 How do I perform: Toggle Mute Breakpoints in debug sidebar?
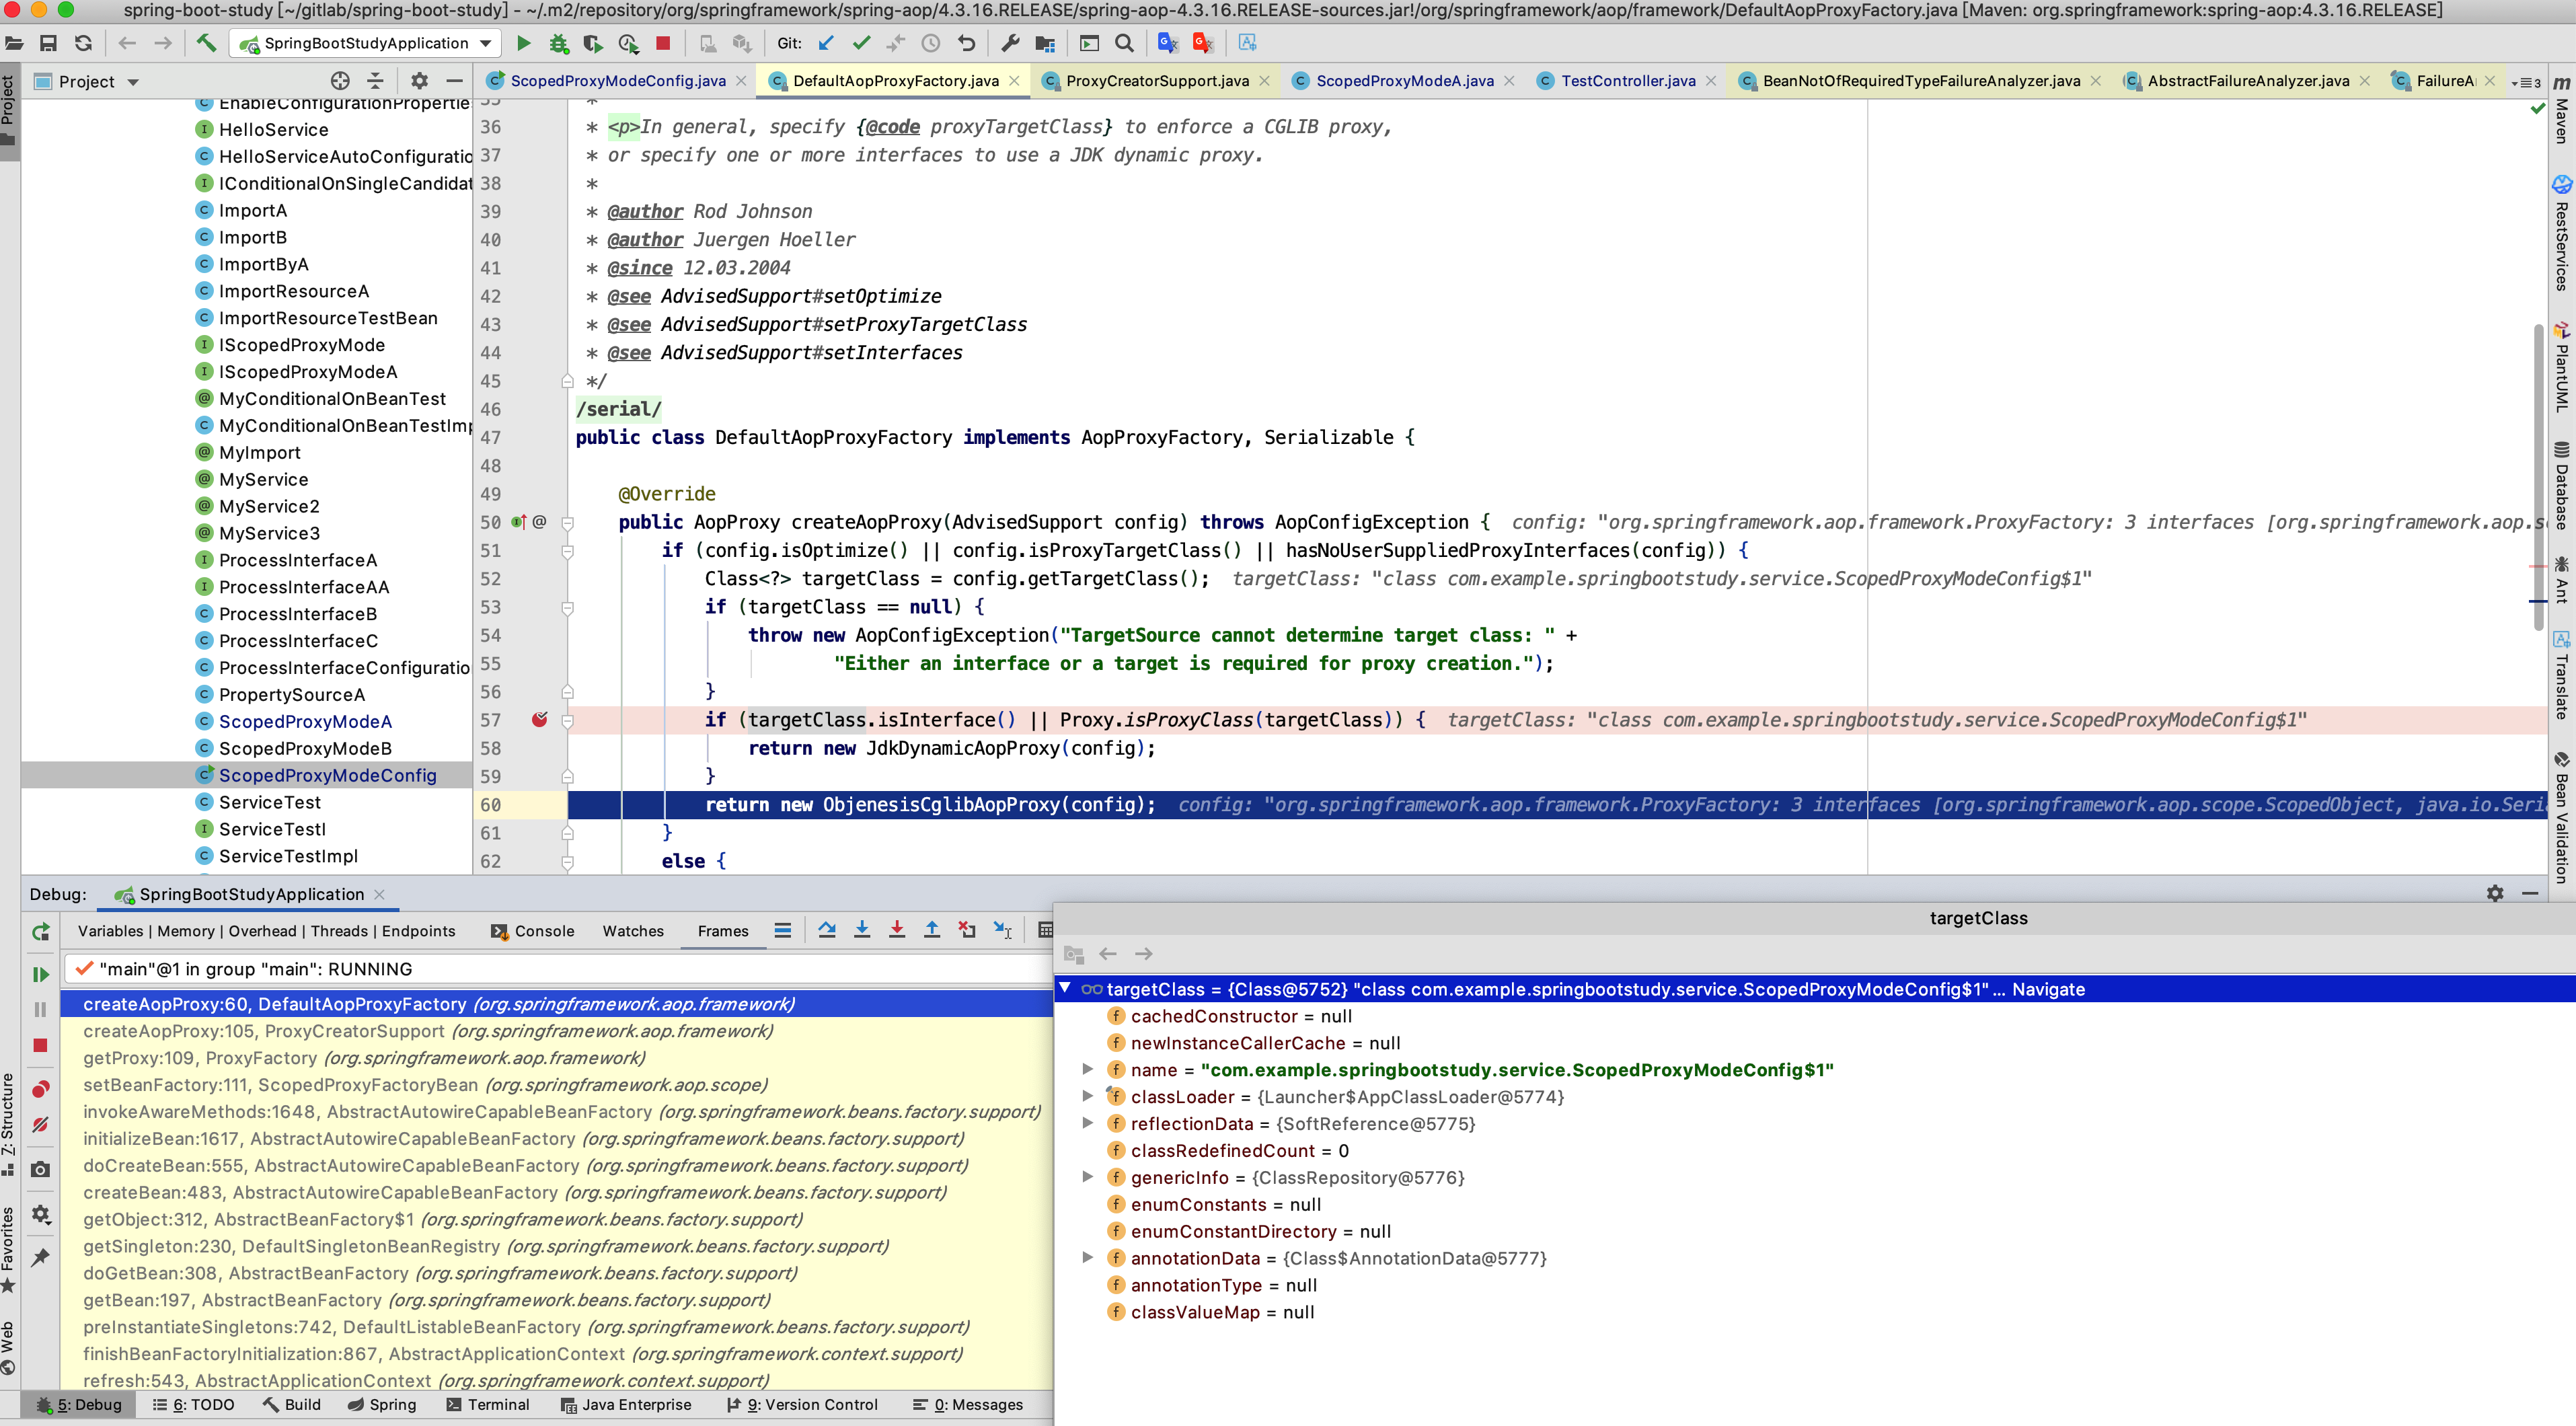click(40, 1125)
